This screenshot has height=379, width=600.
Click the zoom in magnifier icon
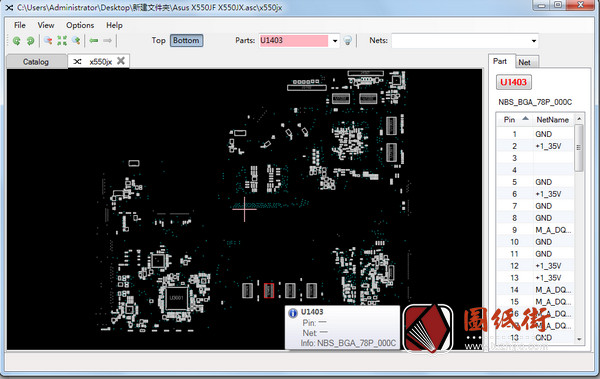pyautogui.click(x=76, y=41)
